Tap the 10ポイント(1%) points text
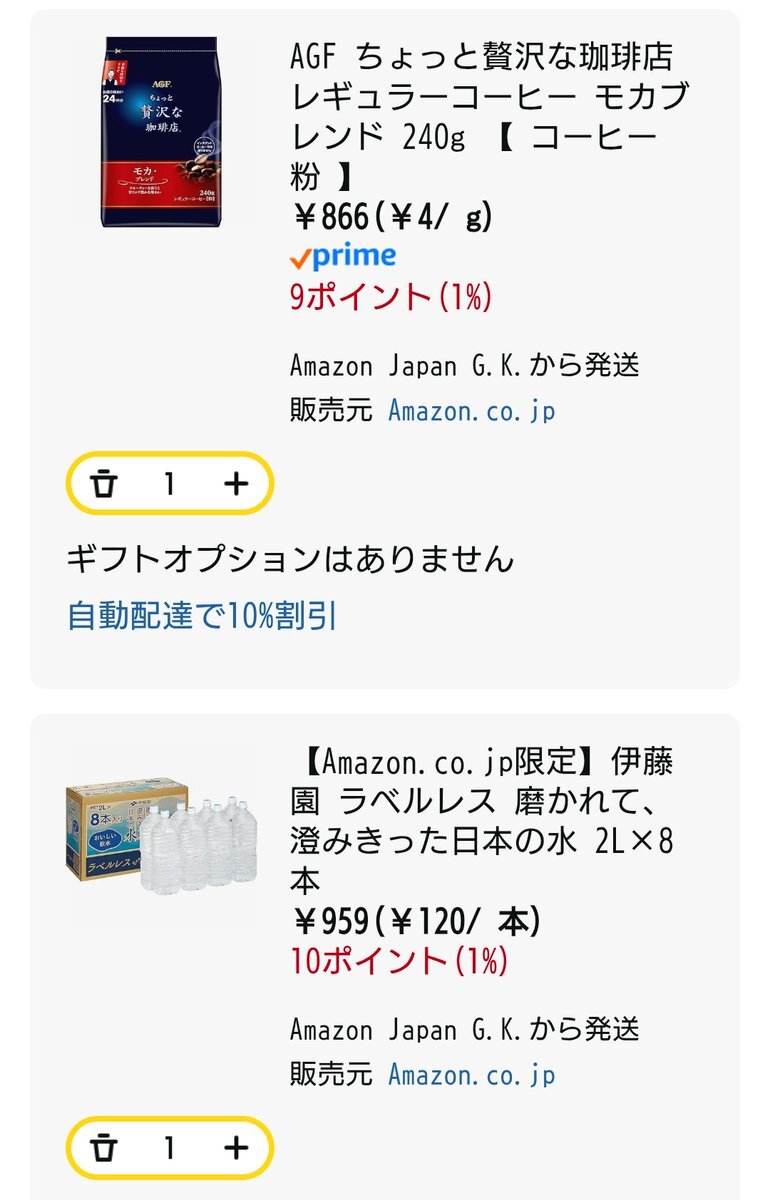This screenshot has height=1200, width=770. click(399, 961)
